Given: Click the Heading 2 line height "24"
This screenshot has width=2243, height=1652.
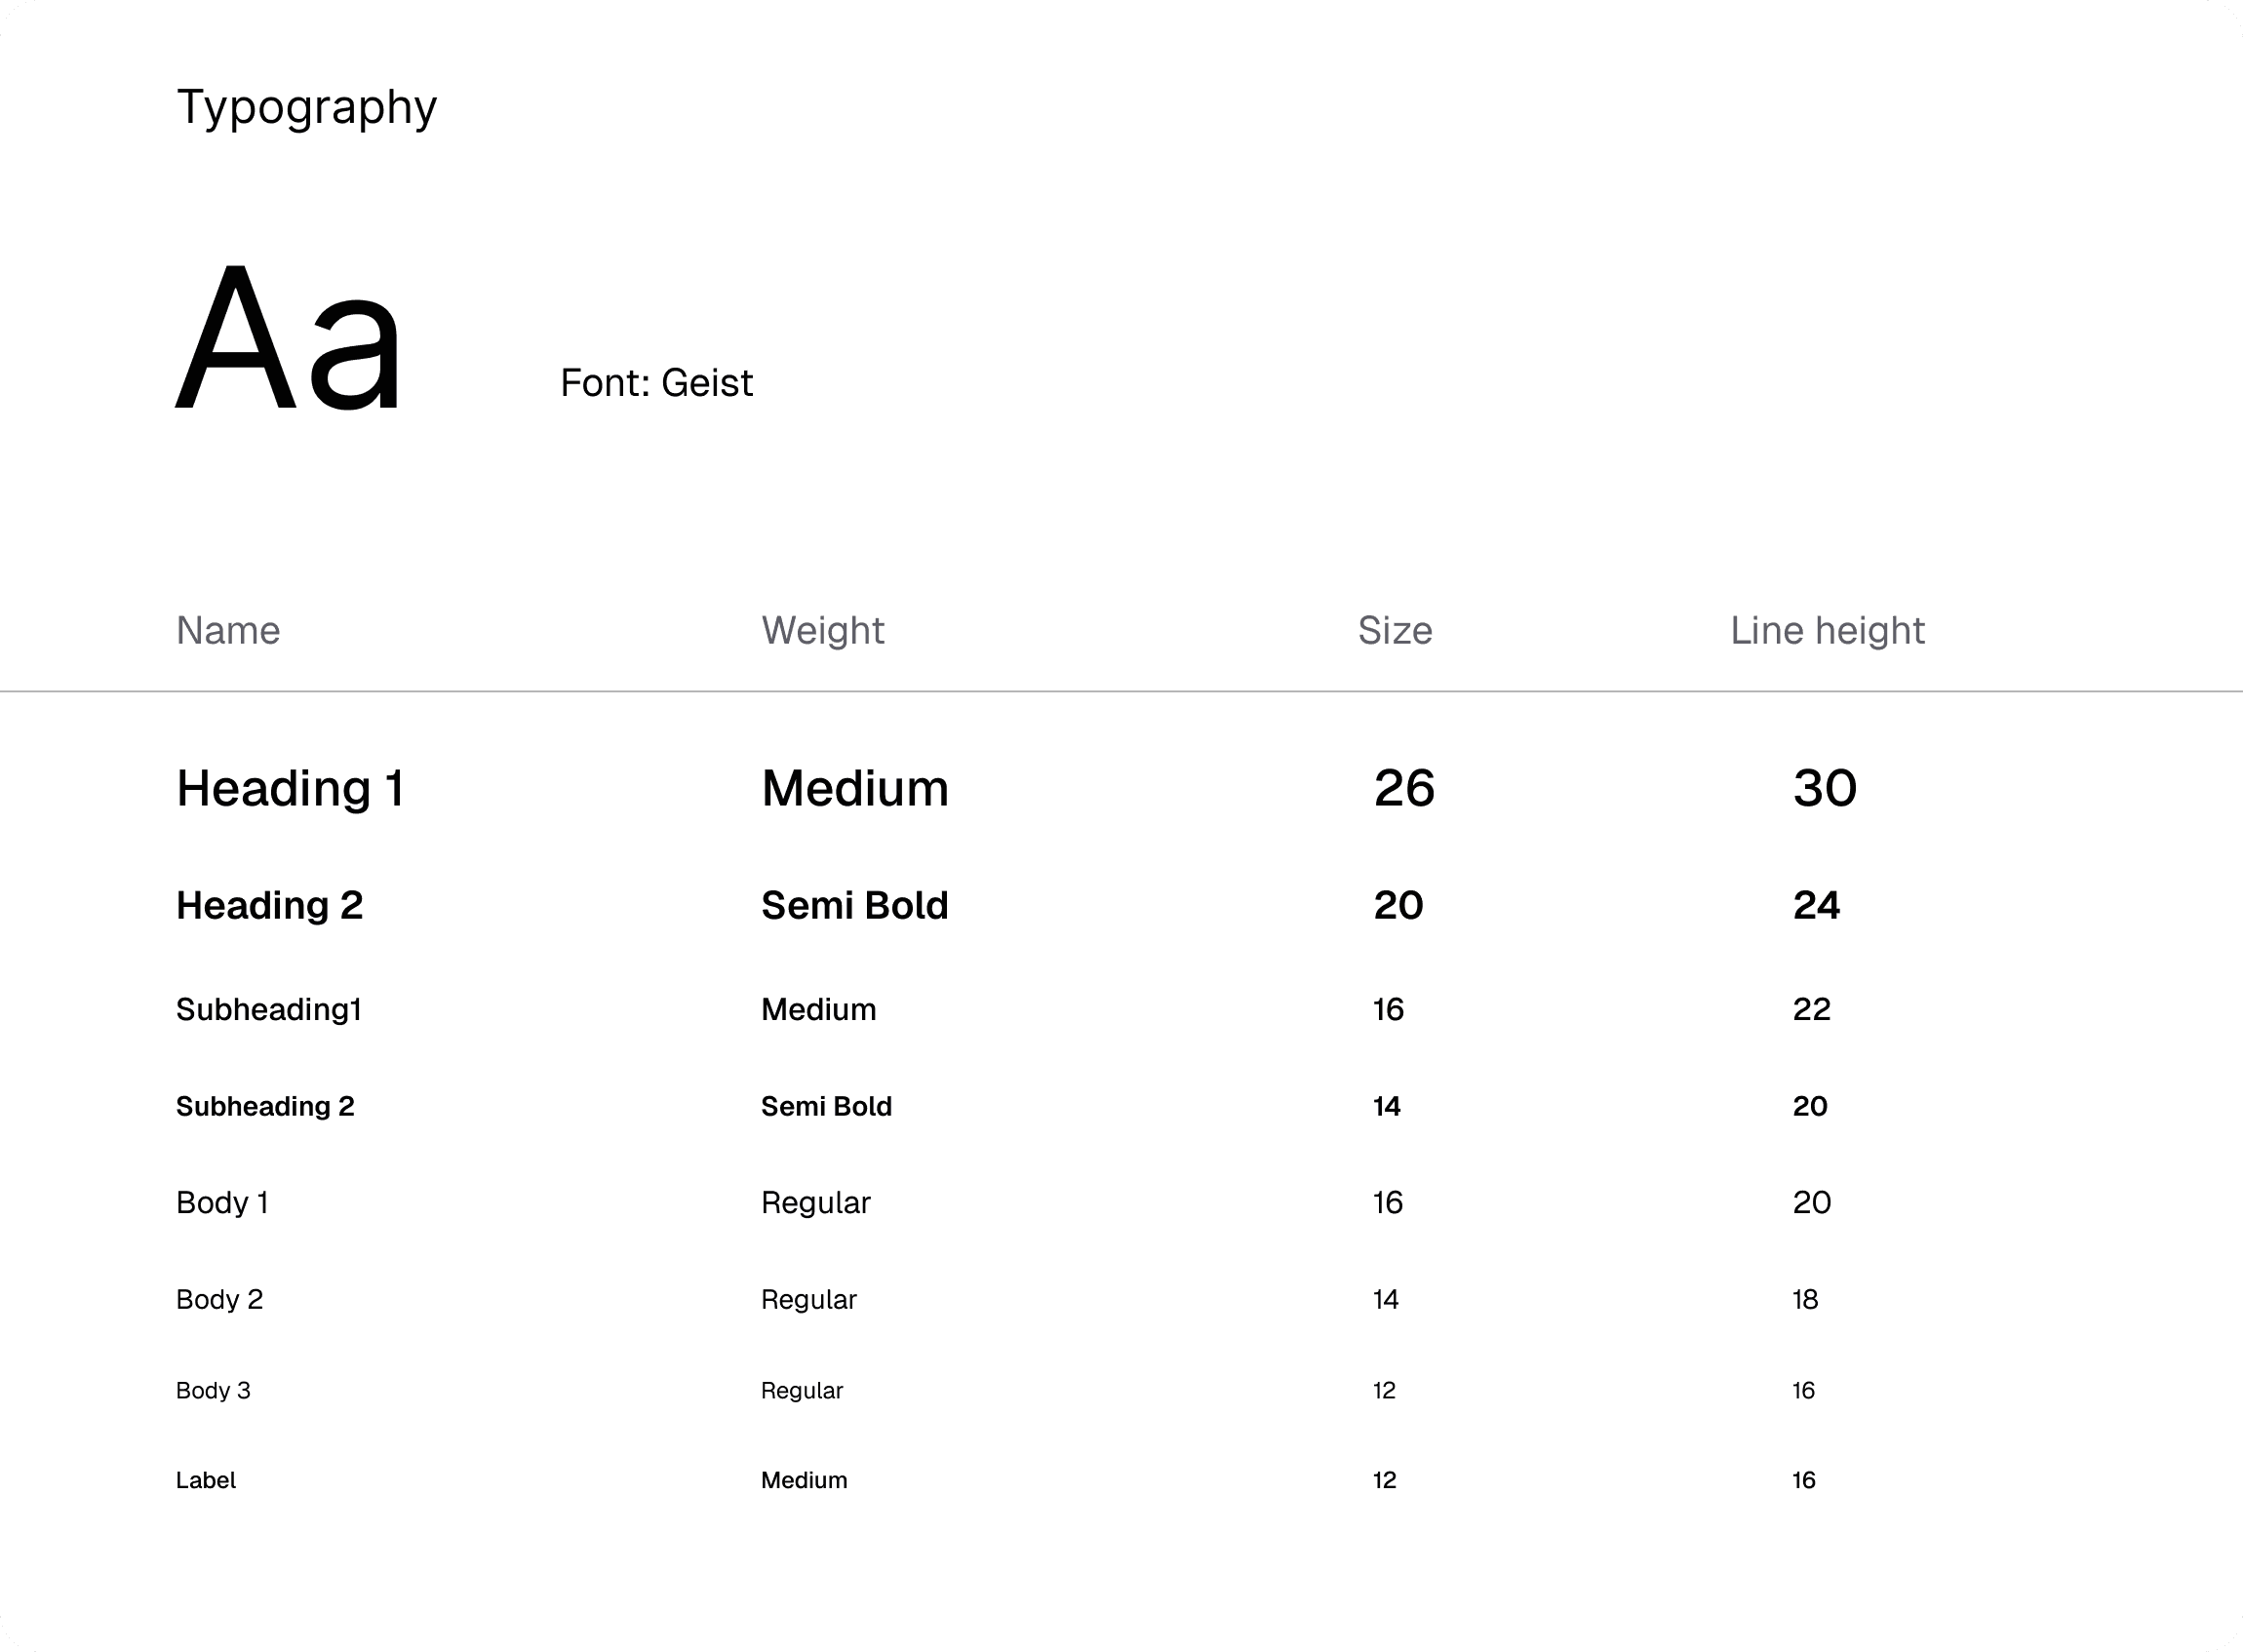Looking at the screenshot, I should pyautogui.click(x=1816, y=905).
